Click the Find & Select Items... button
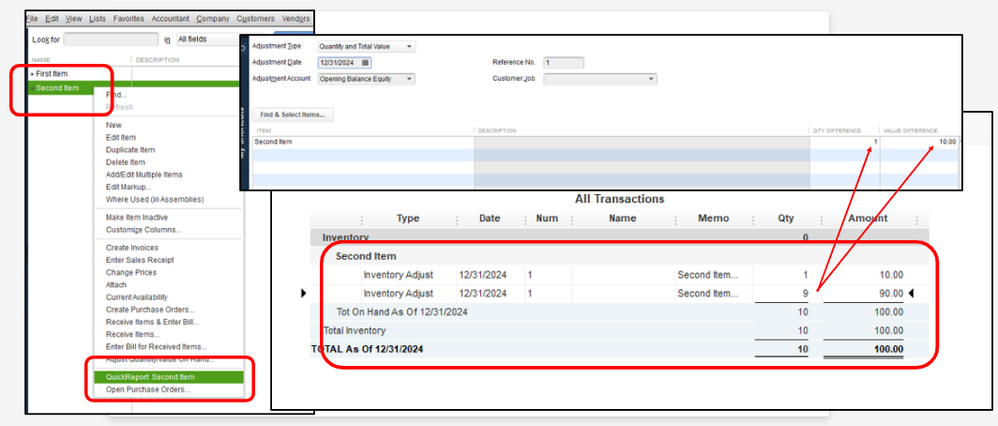Viewport: 998px width, 426px height. coord(293,115)
